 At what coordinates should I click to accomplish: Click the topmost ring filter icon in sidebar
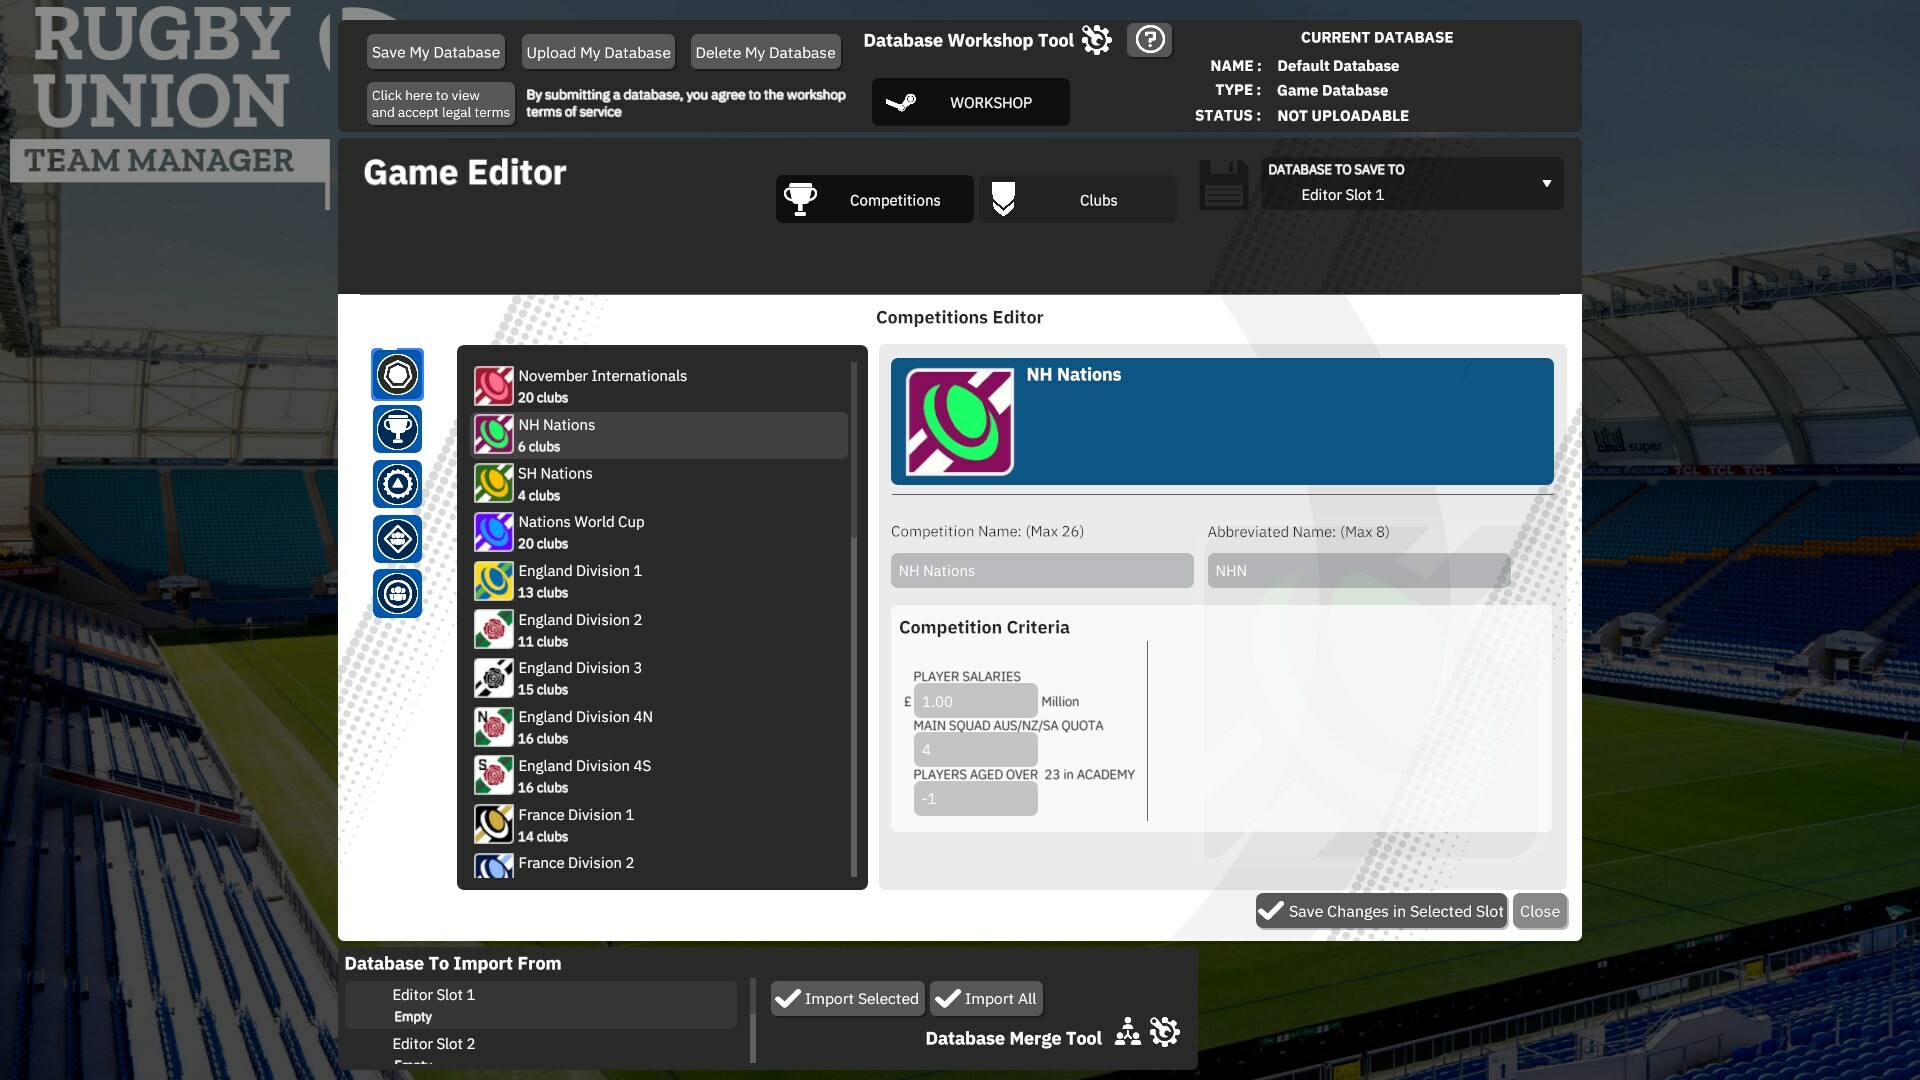[397, 374]
